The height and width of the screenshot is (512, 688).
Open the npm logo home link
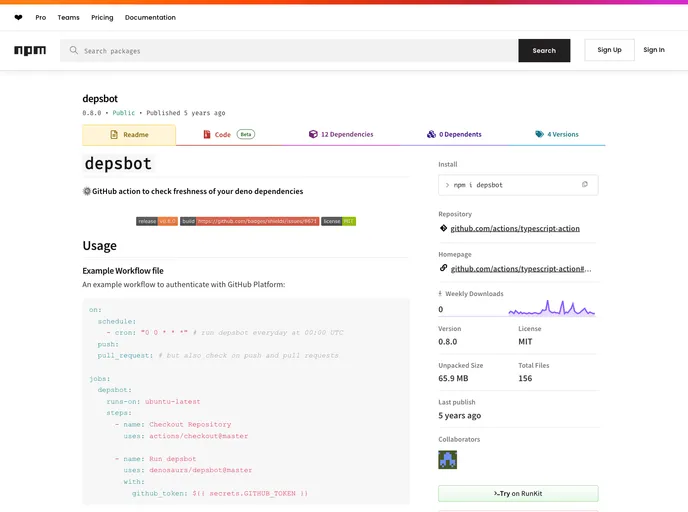click(x=30, y=50)
